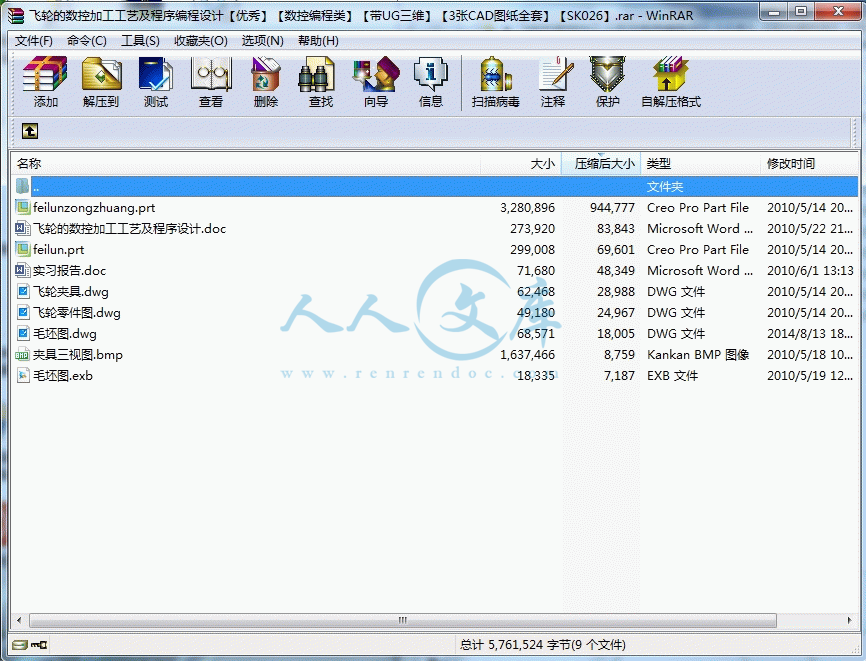Select file feilun.prt

(59, 250)
